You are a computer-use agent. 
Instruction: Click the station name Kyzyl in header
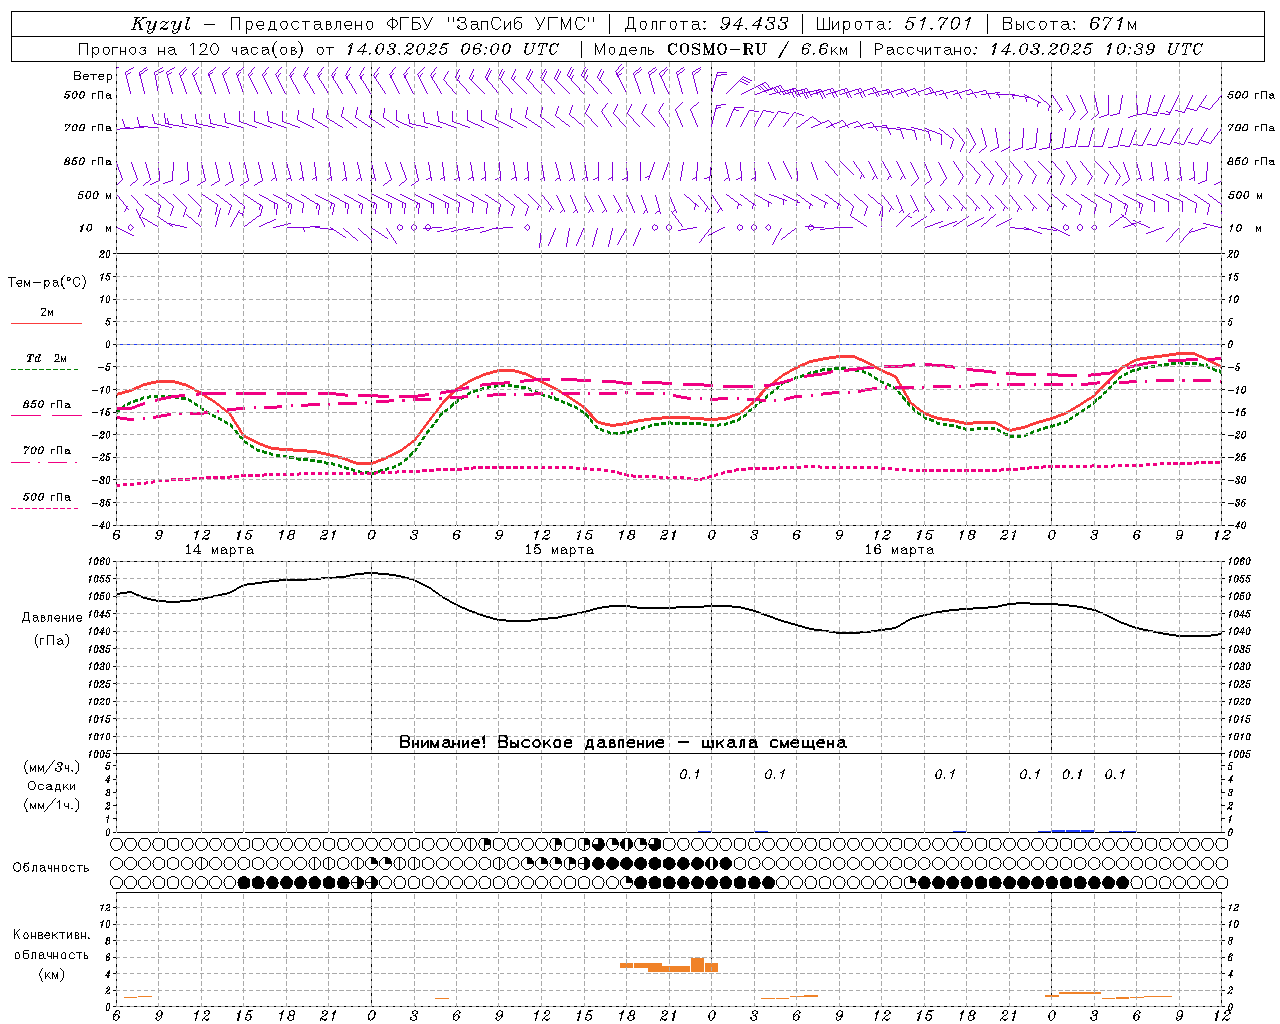(x=160, y=24)
